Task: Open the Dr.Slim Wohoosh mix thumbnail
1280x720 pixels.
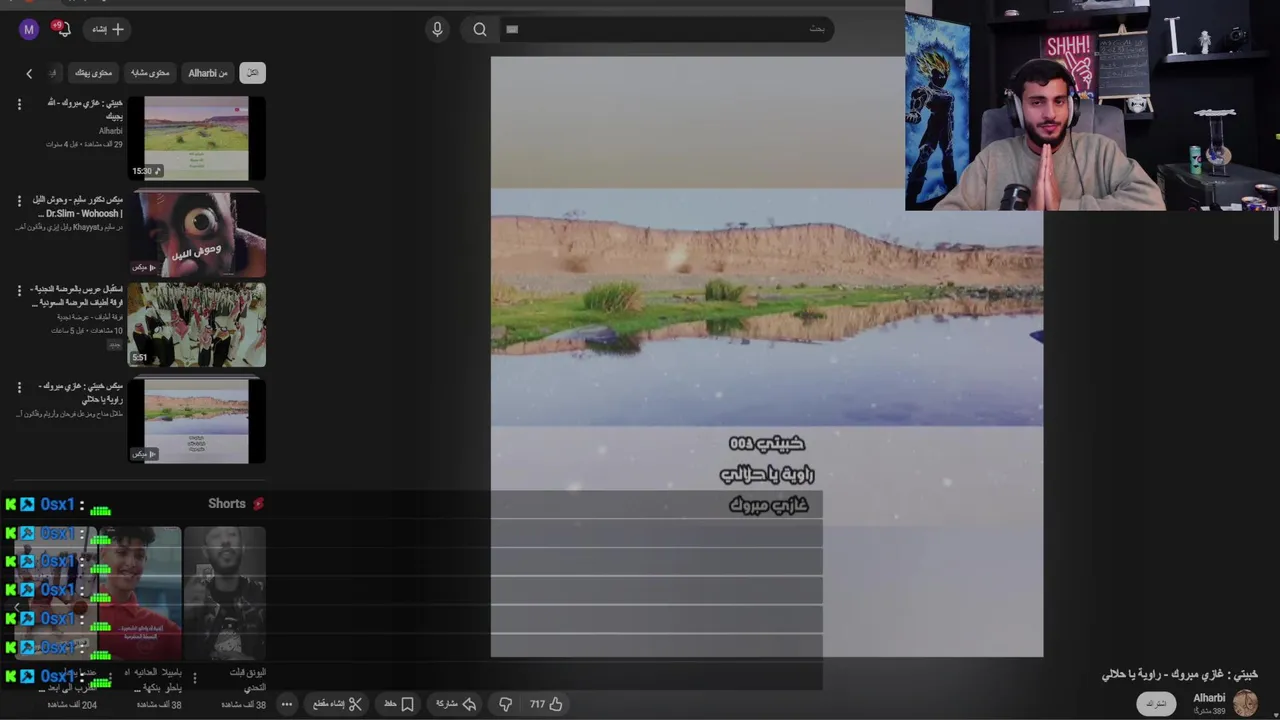Action: point(197,234)
